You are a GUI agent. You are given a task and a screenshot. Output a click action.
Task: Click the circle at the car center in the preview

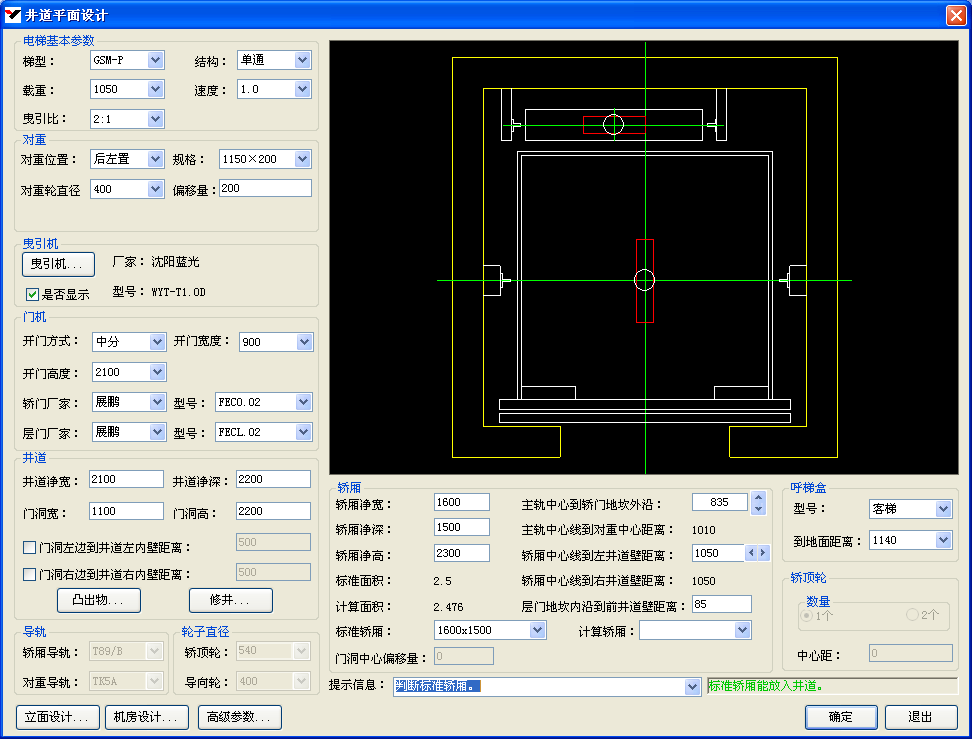645,280
